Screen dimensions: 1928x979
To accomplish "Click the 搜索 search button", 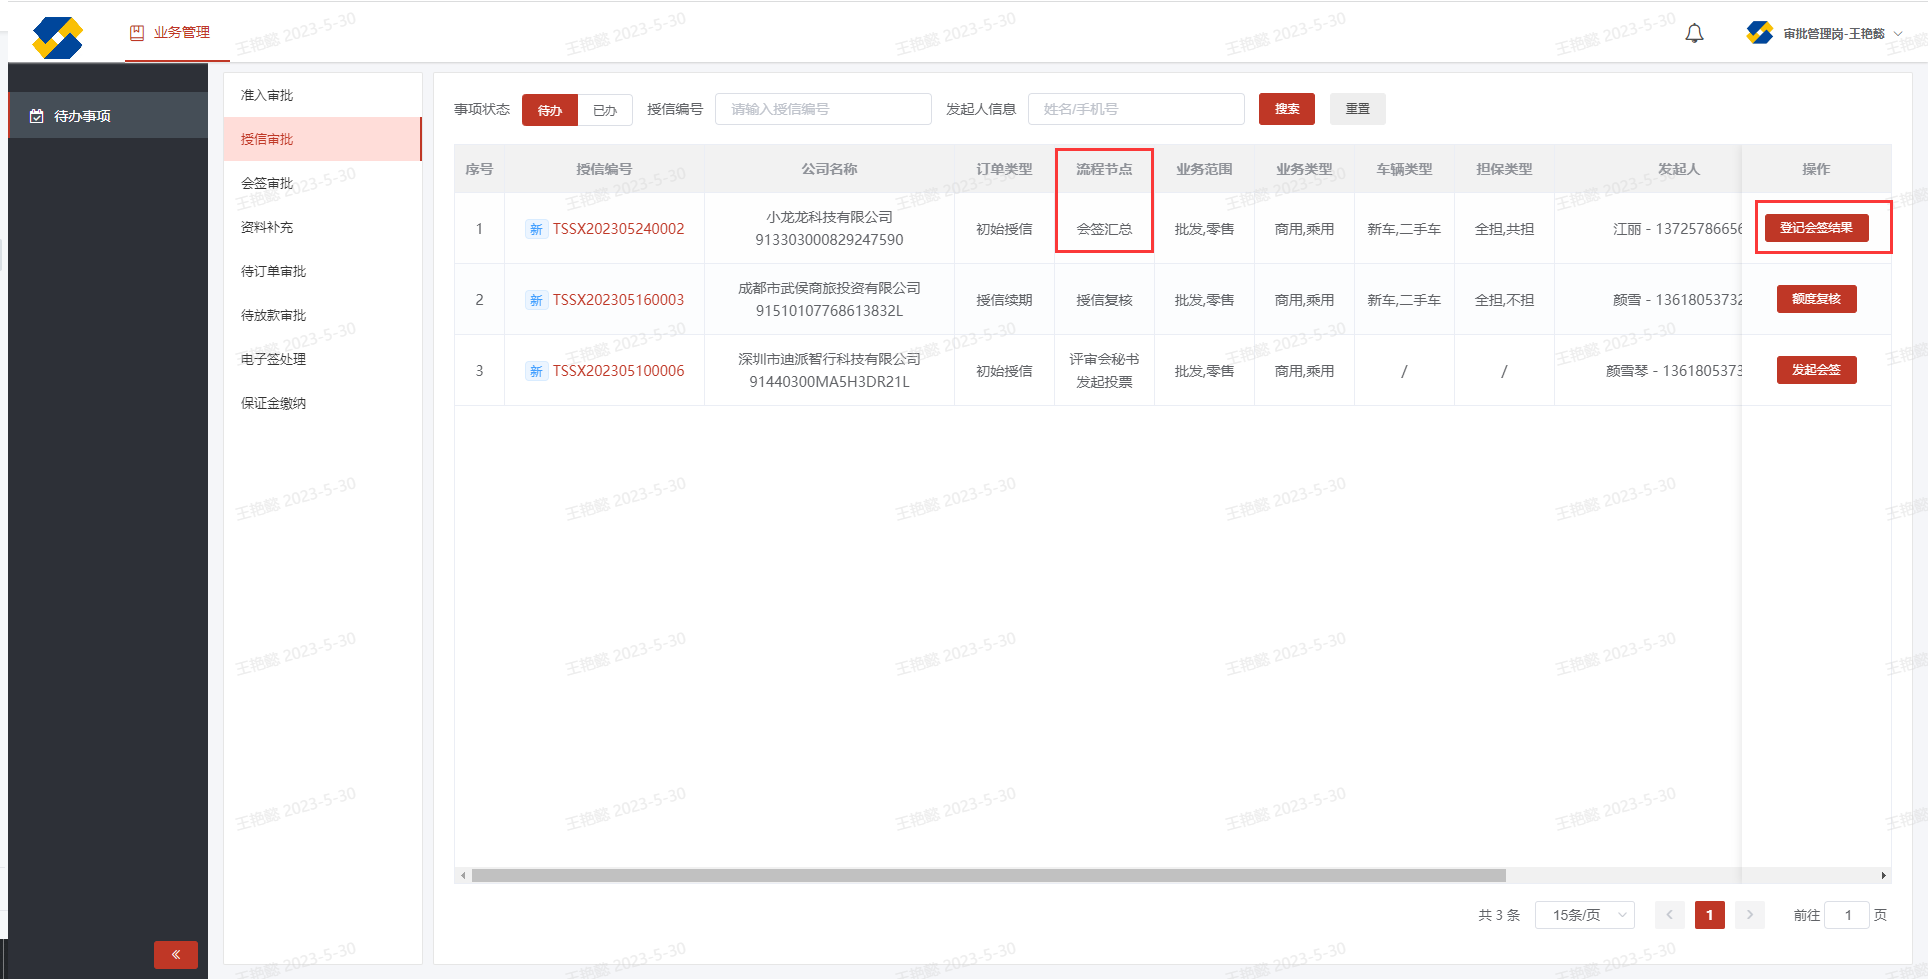I will pyautogui.click(x=1286, y=109).
